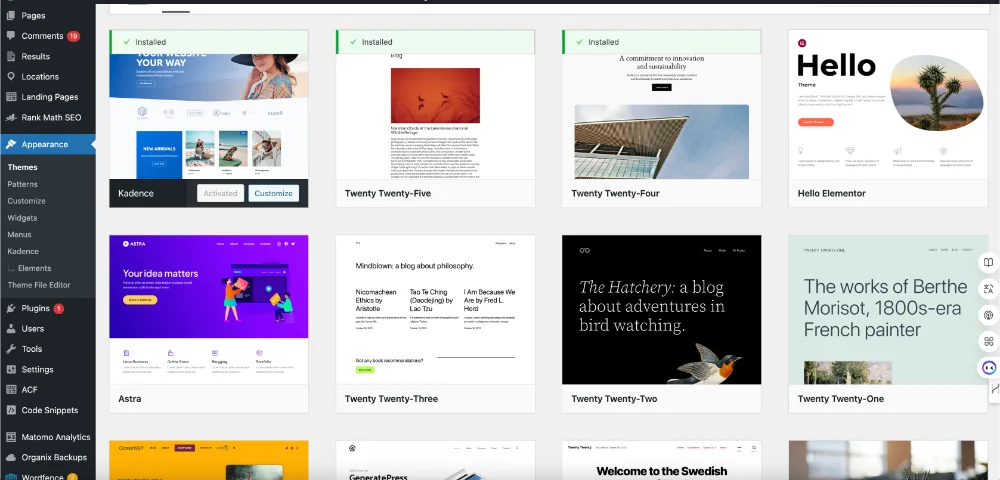Image resolution: width=1000 pixels, height=480 pixels.
Task: Open the 'Welcome to the Swedish' theme preview
Action: coord(661,460)
